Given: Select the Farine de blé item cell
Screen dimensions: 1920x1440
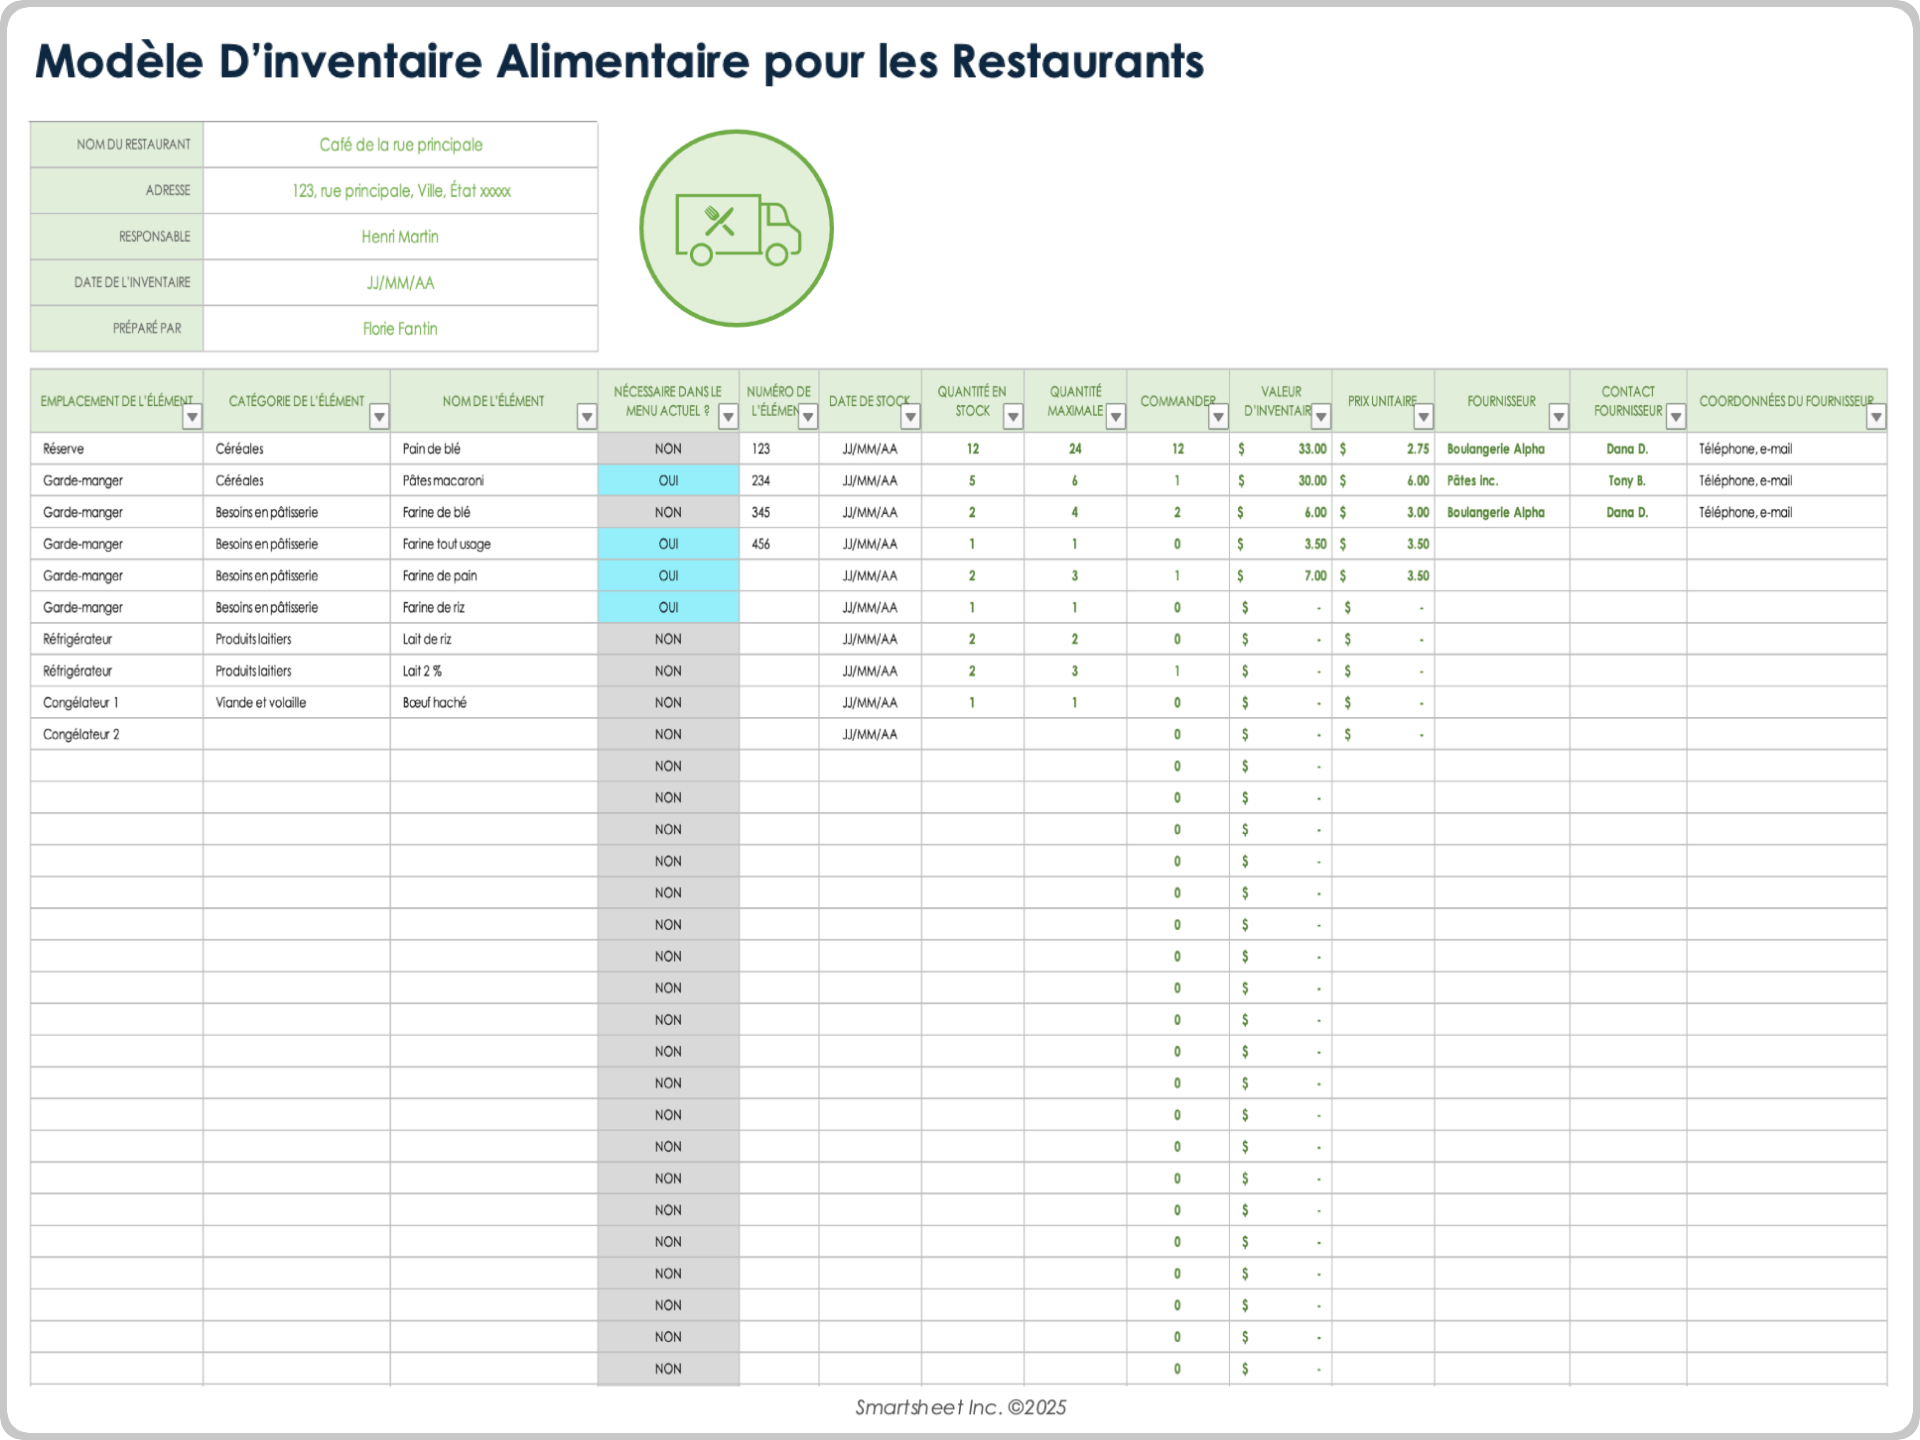Looking at the screenshot, I should point(494,512).
